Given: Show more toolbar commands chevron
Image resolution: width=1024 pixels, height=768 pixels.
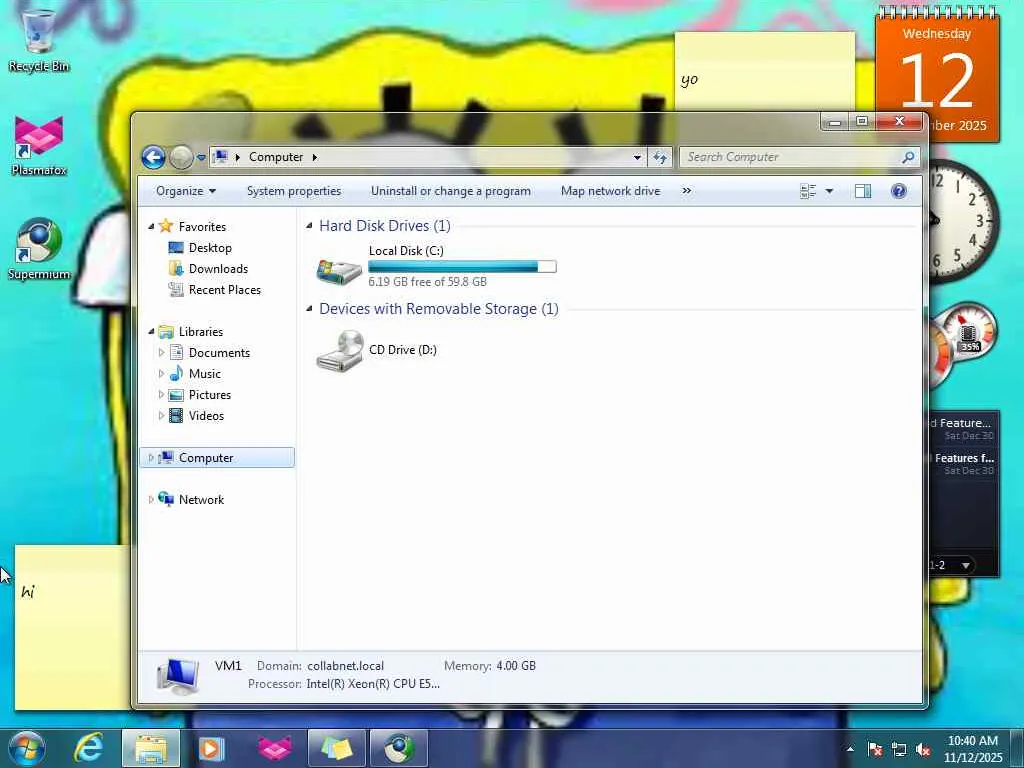Looking at the screenshot, I should [x=686, y=191].
